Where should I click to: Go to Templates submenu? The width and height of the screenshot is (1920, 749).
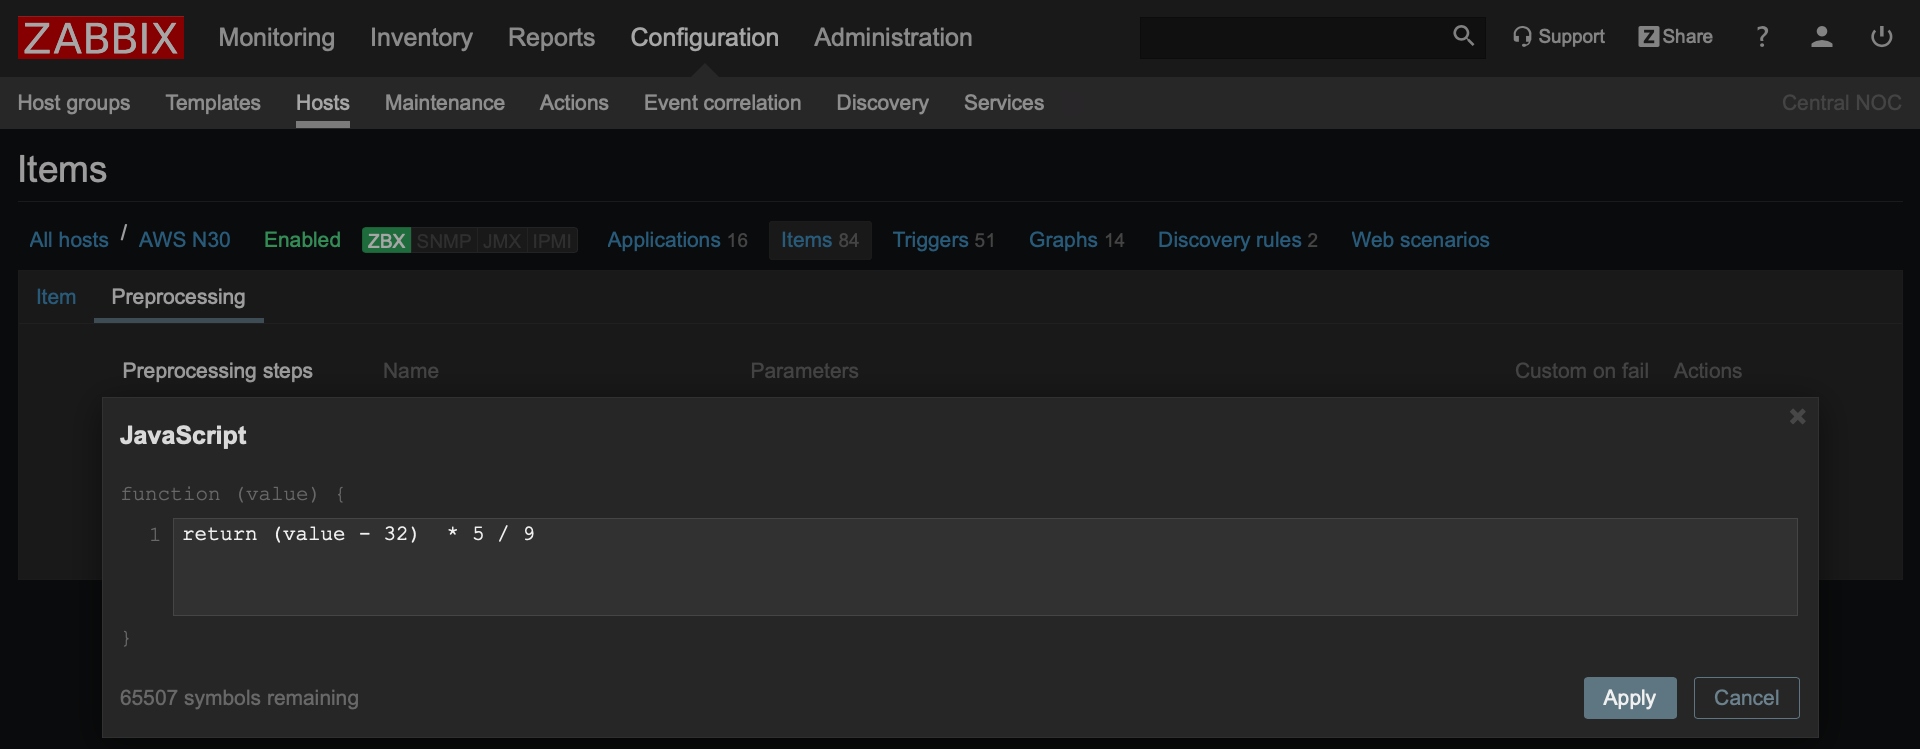213,103
